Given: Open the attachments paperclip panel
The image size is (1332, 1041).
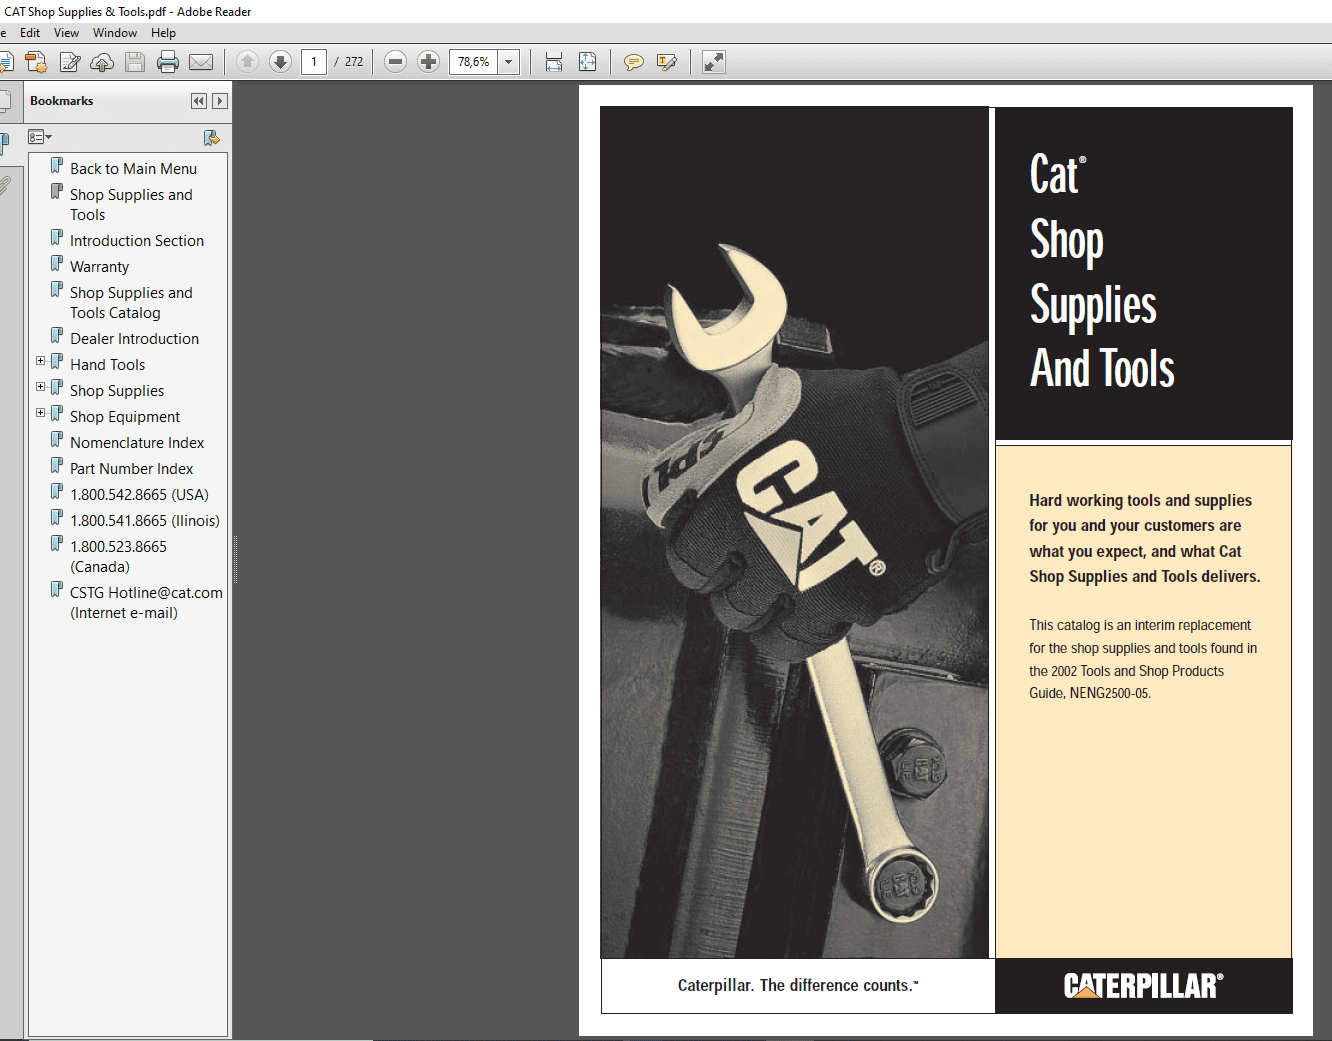Looking at the screenshot, I should tap(4, 186).
